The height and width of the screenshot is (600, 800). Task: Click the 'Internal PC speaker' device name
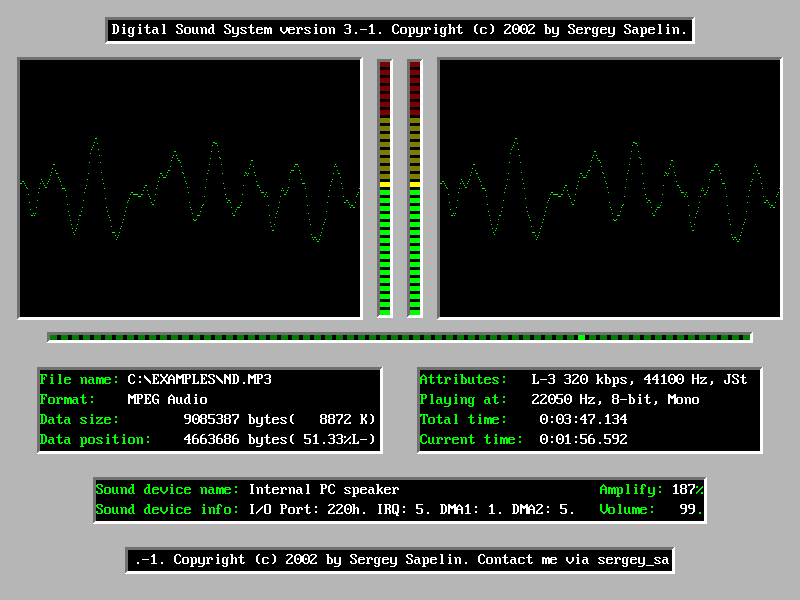(324, 489)
